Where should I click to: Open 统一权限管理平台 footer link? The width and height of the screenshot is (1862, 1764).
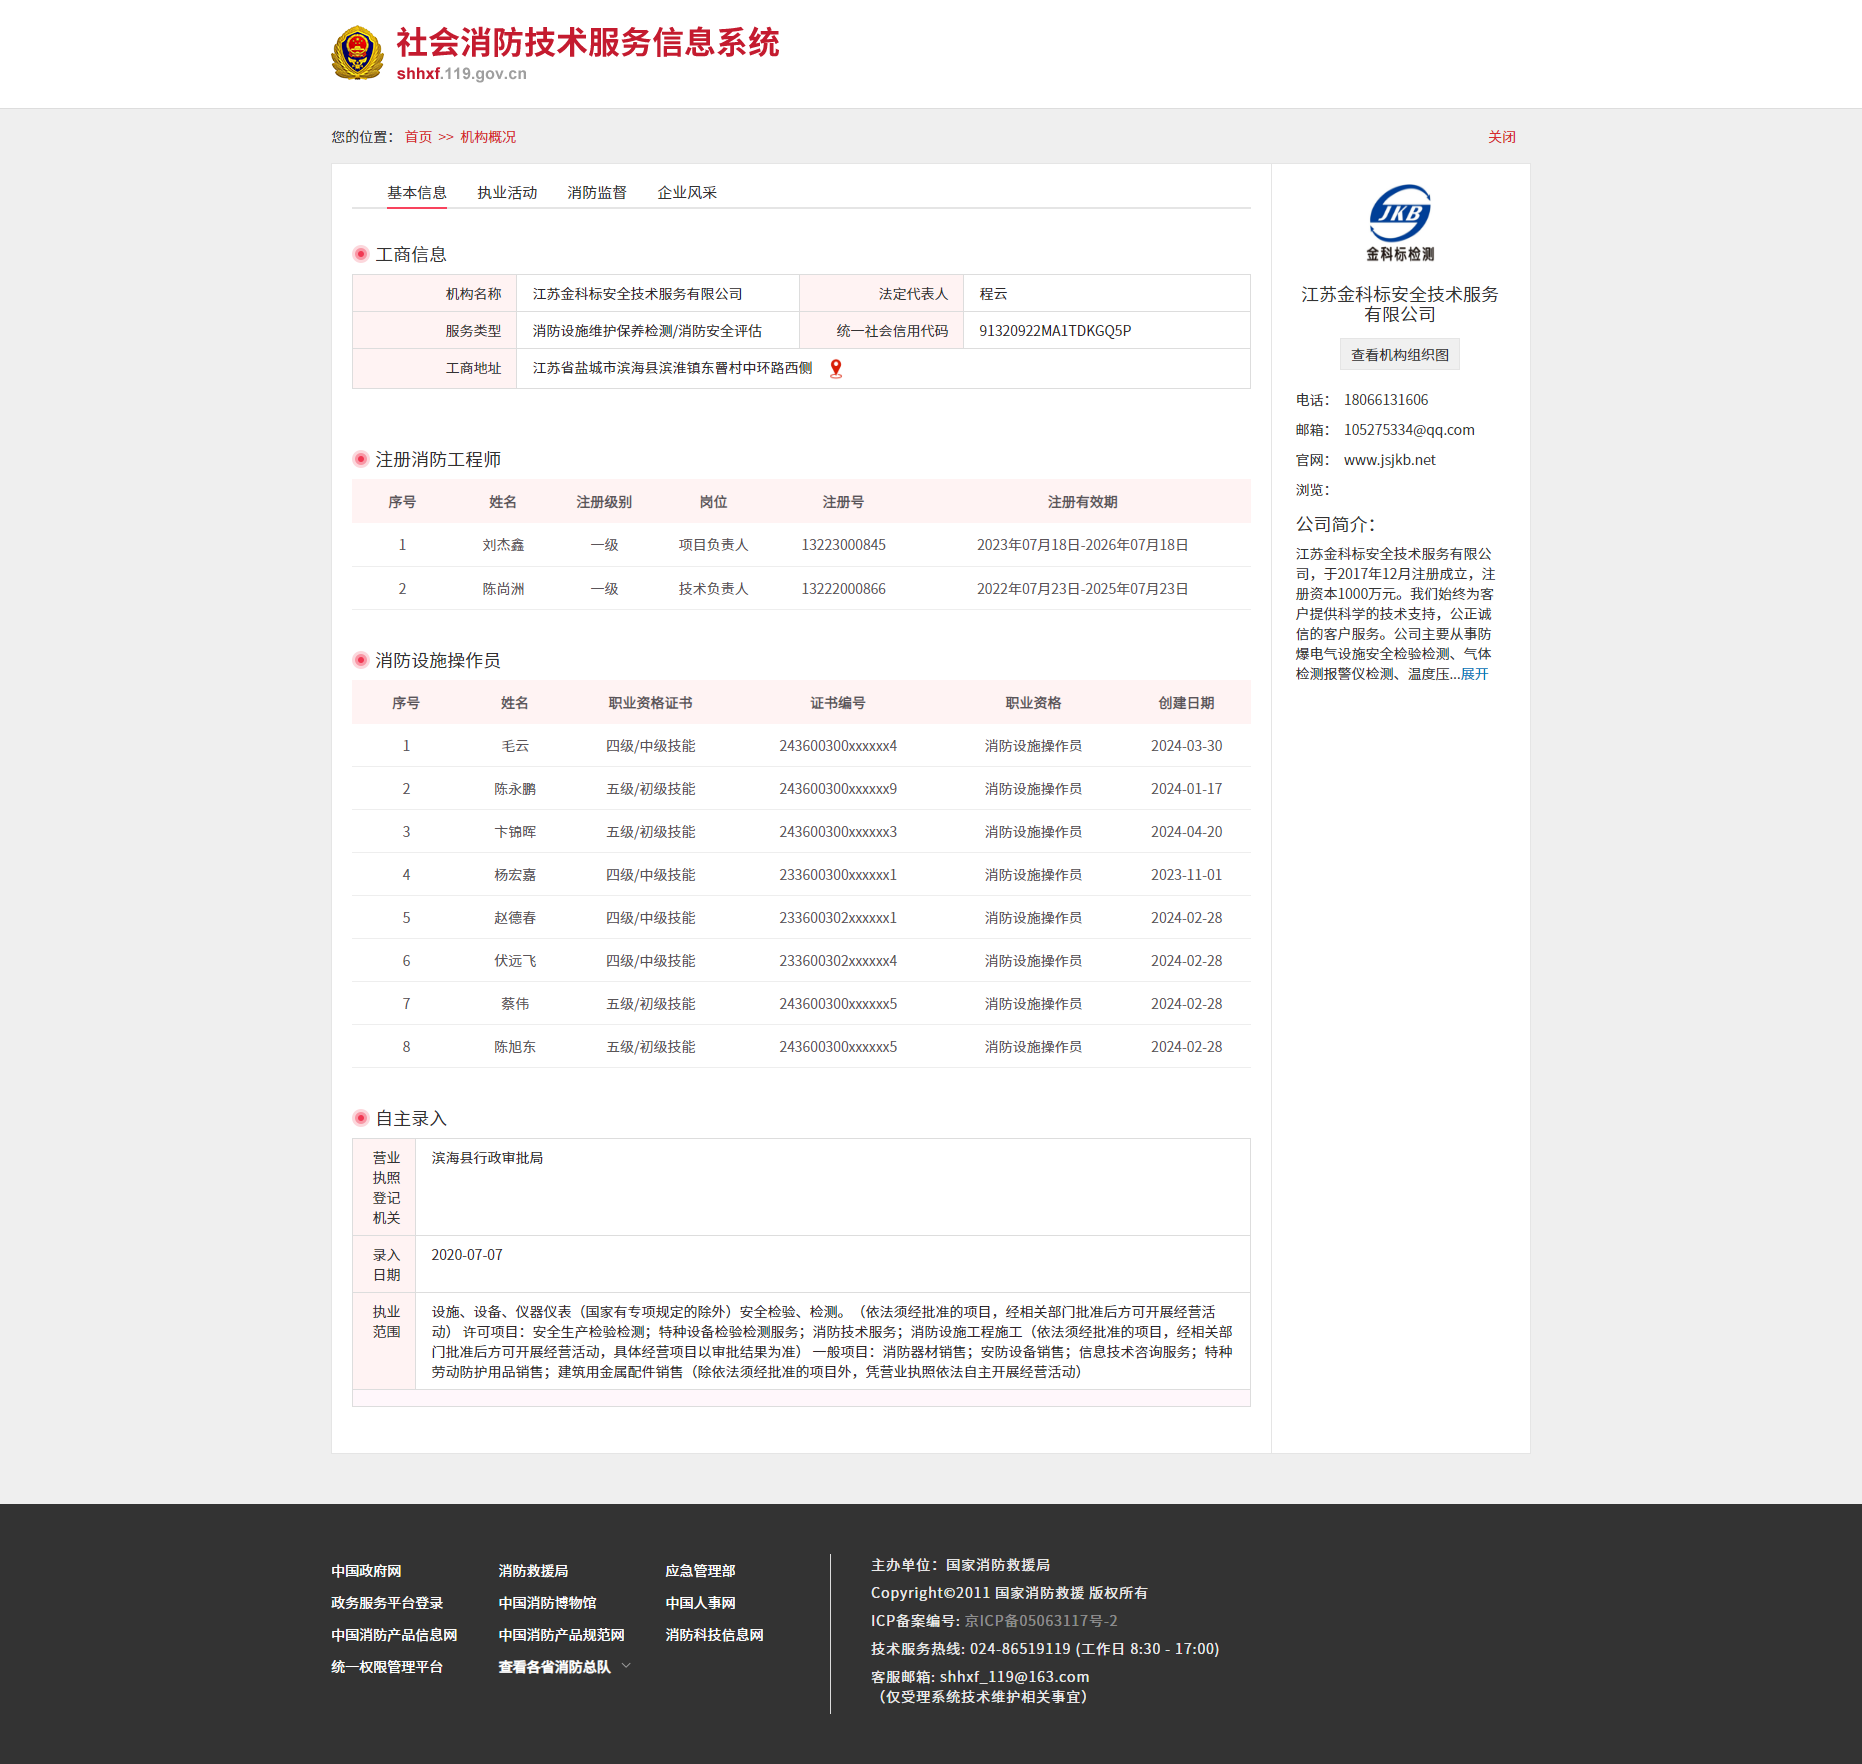[387, 1667]
